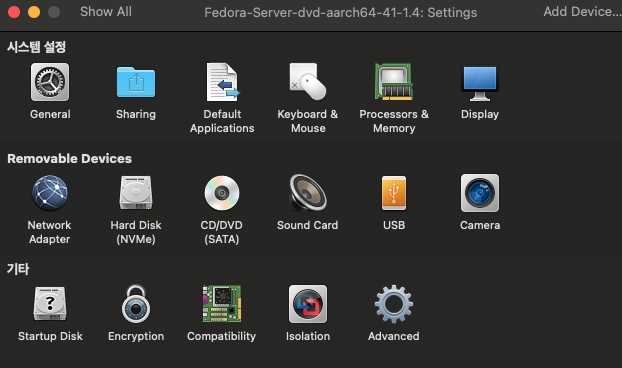Click the '기타' section heading
This screenshot has width=622, height=368.
click(18, 269)
